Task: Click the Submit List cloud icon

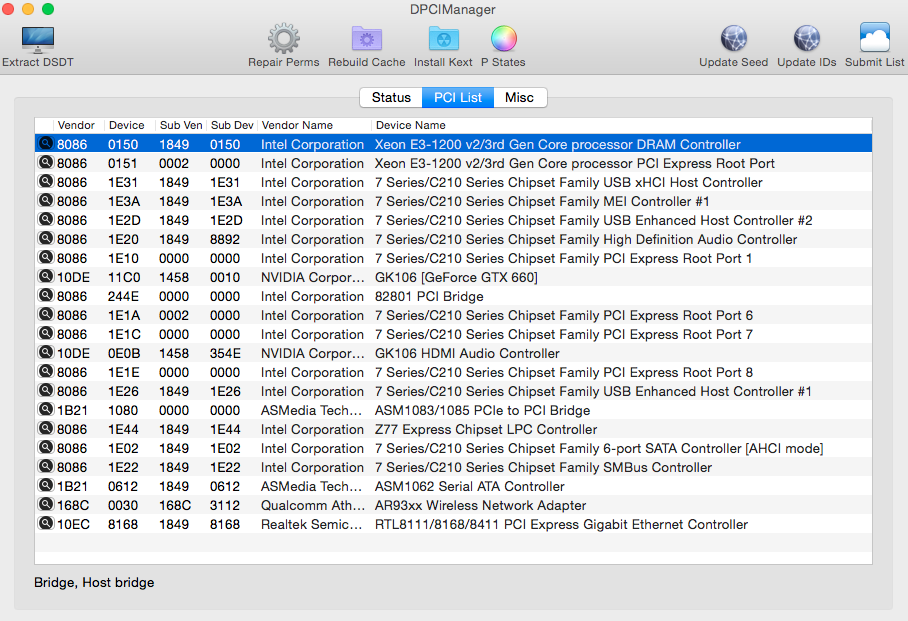Action: [874, 39]
